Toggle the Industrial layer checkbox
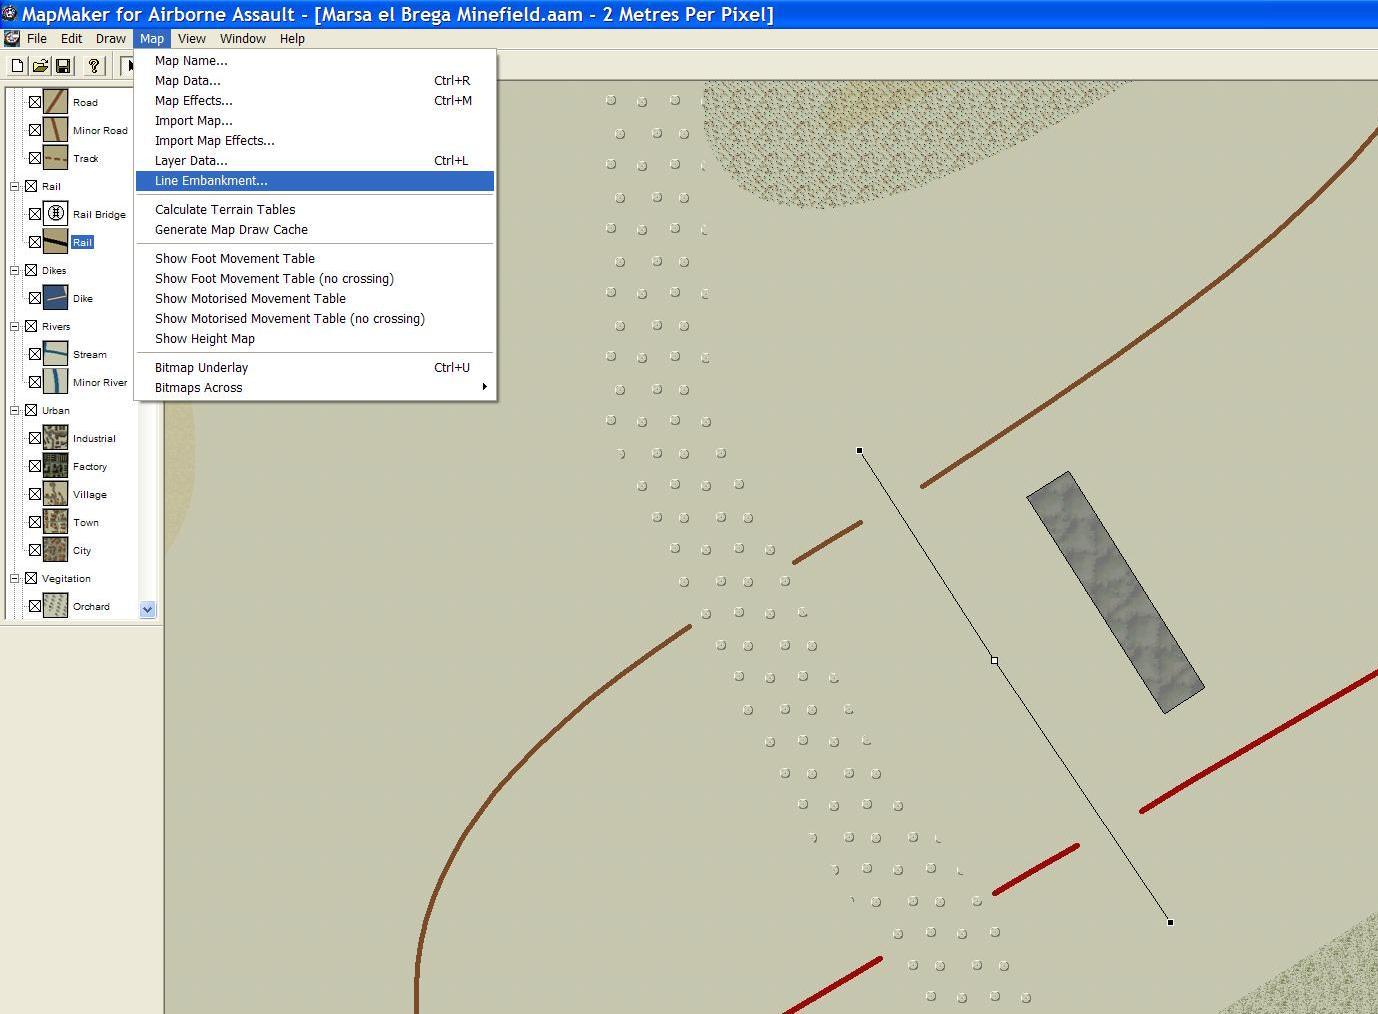The height and width of the screenshot is (1014, 1378). 35,438
